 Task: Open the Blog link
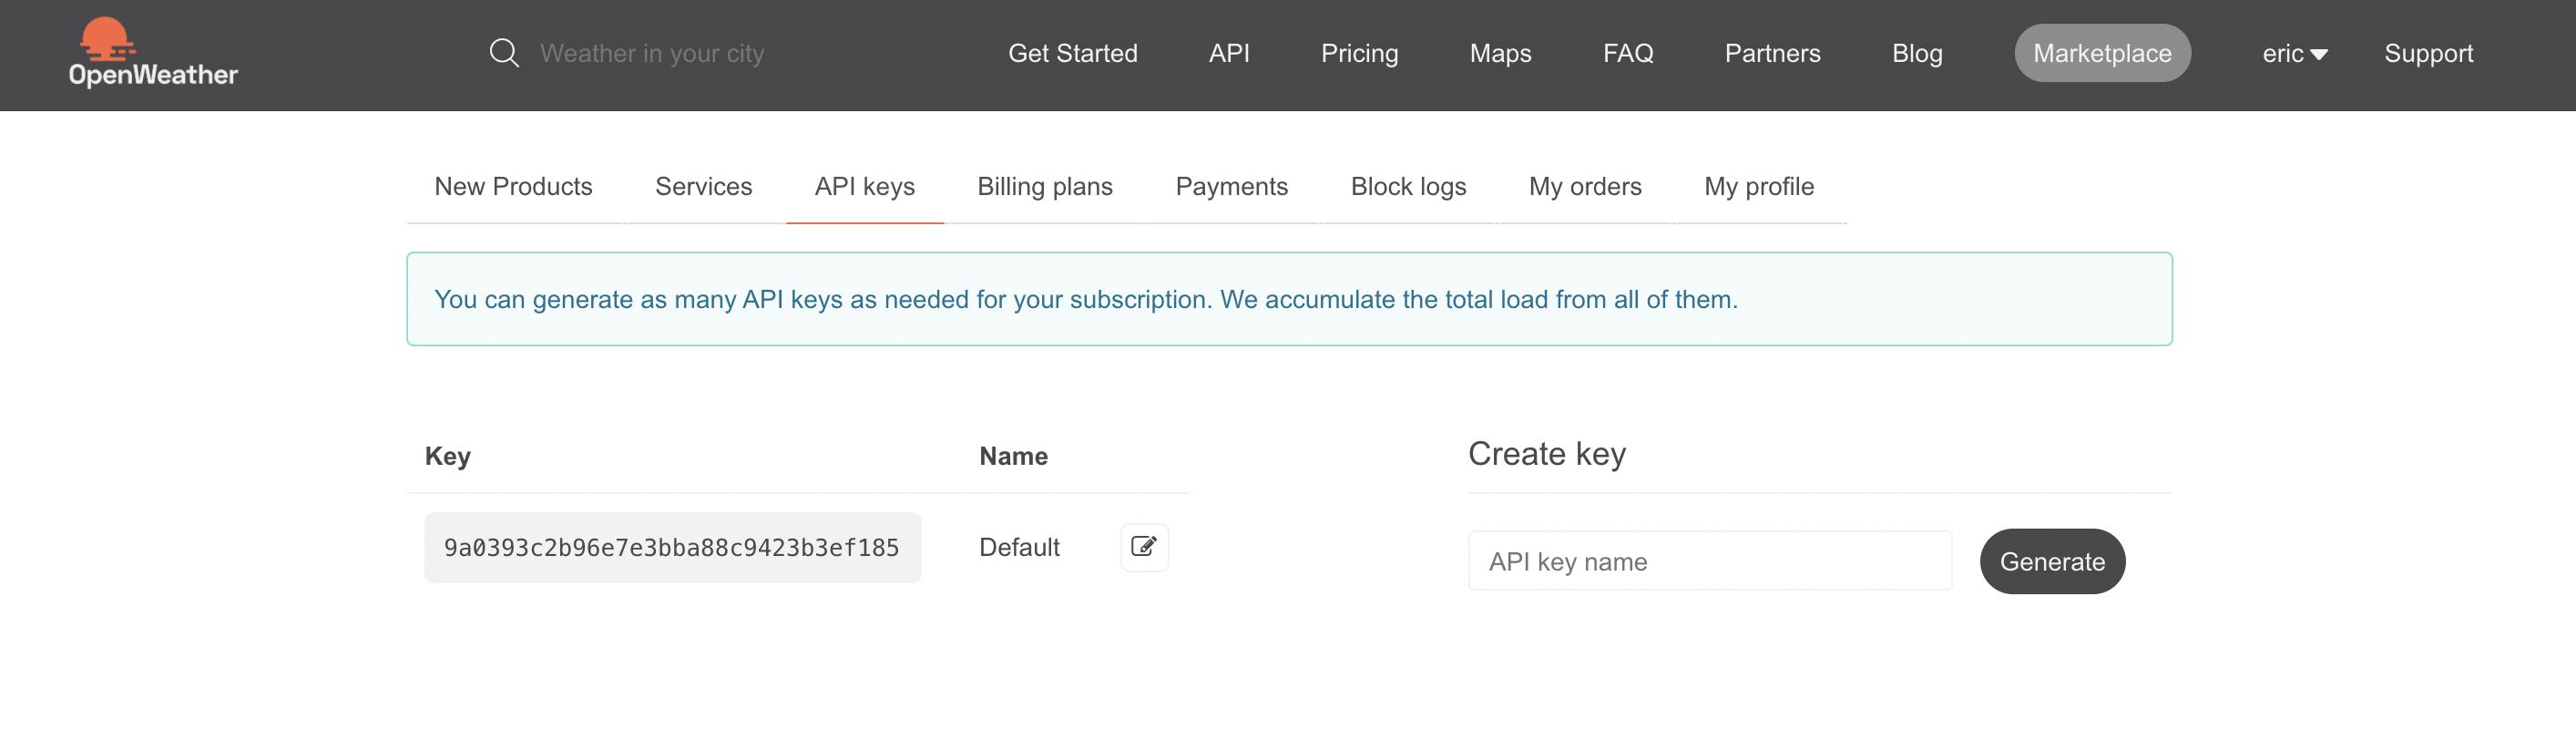tap(1917, 53)
